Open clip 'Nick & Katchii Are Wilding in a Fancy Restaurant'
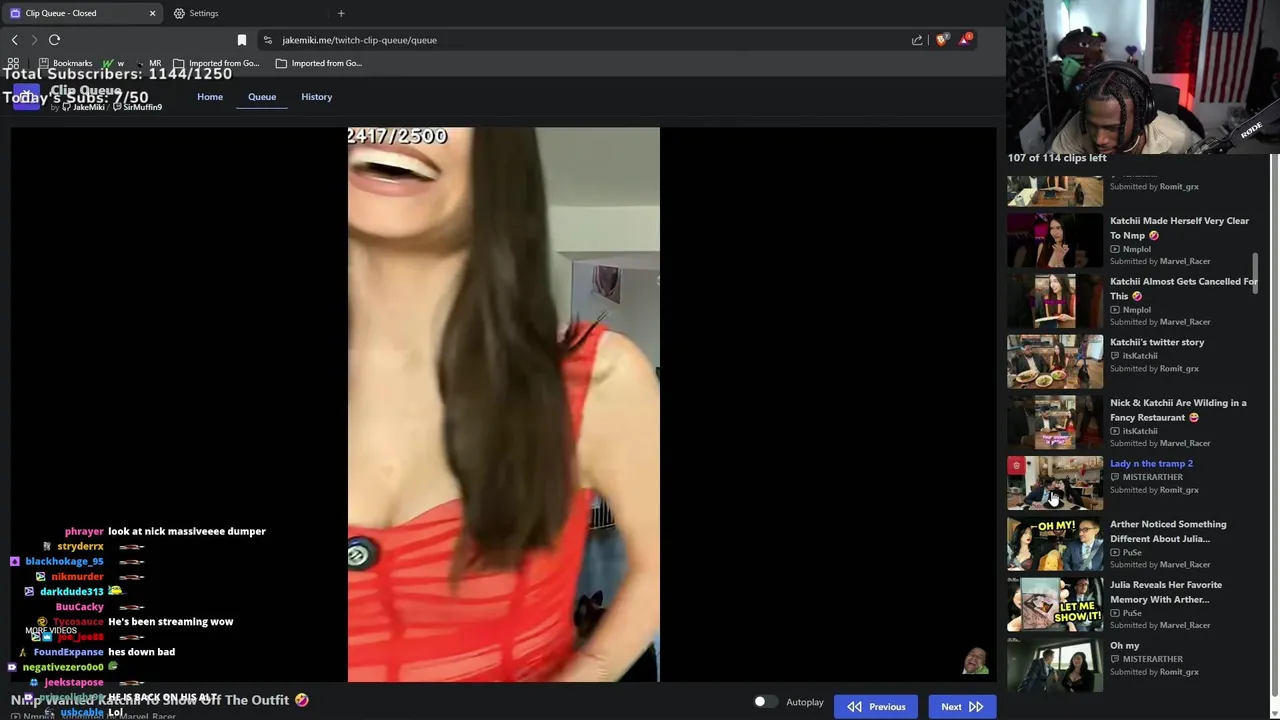The width and height of the screenshot is (1280, 720). 1178,410
